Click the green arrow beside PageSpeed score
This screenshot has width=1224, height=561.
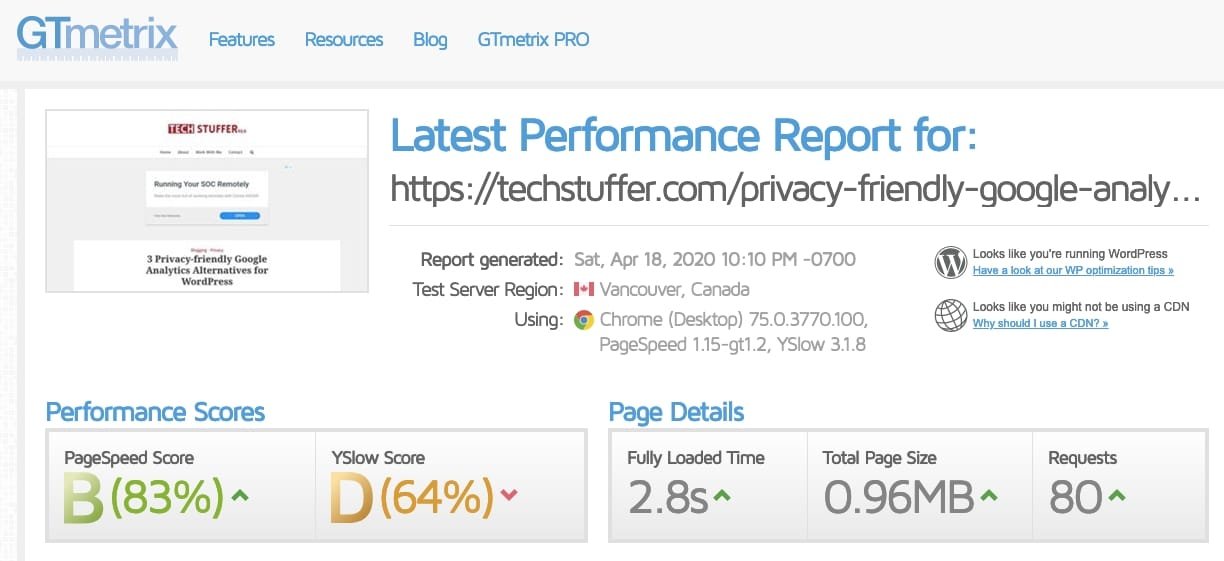tap(241, 494)
